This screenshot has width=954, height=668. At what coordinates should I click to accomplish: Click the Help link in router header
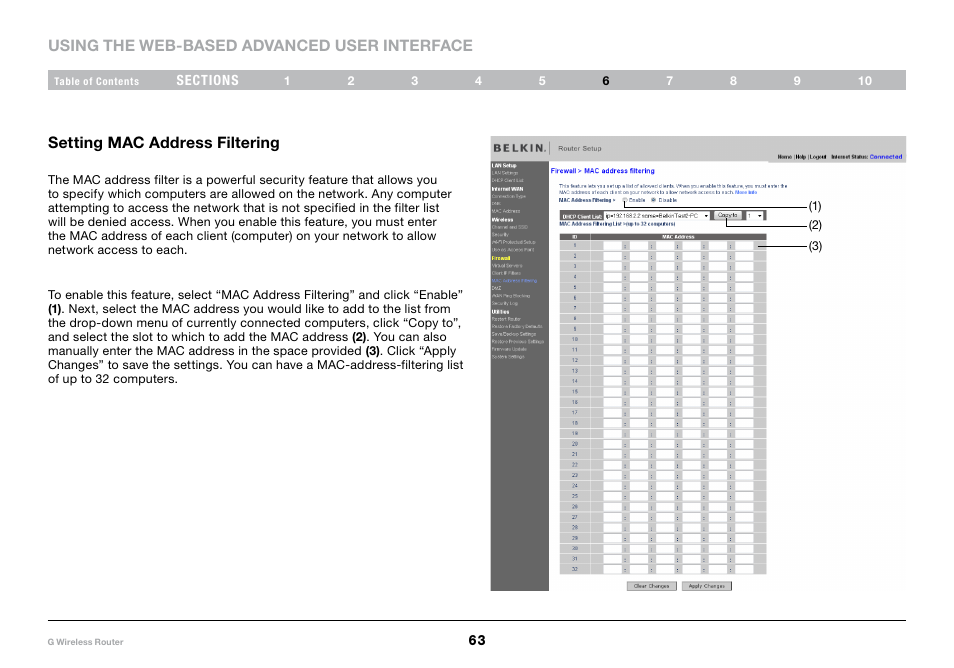[801, 157]
